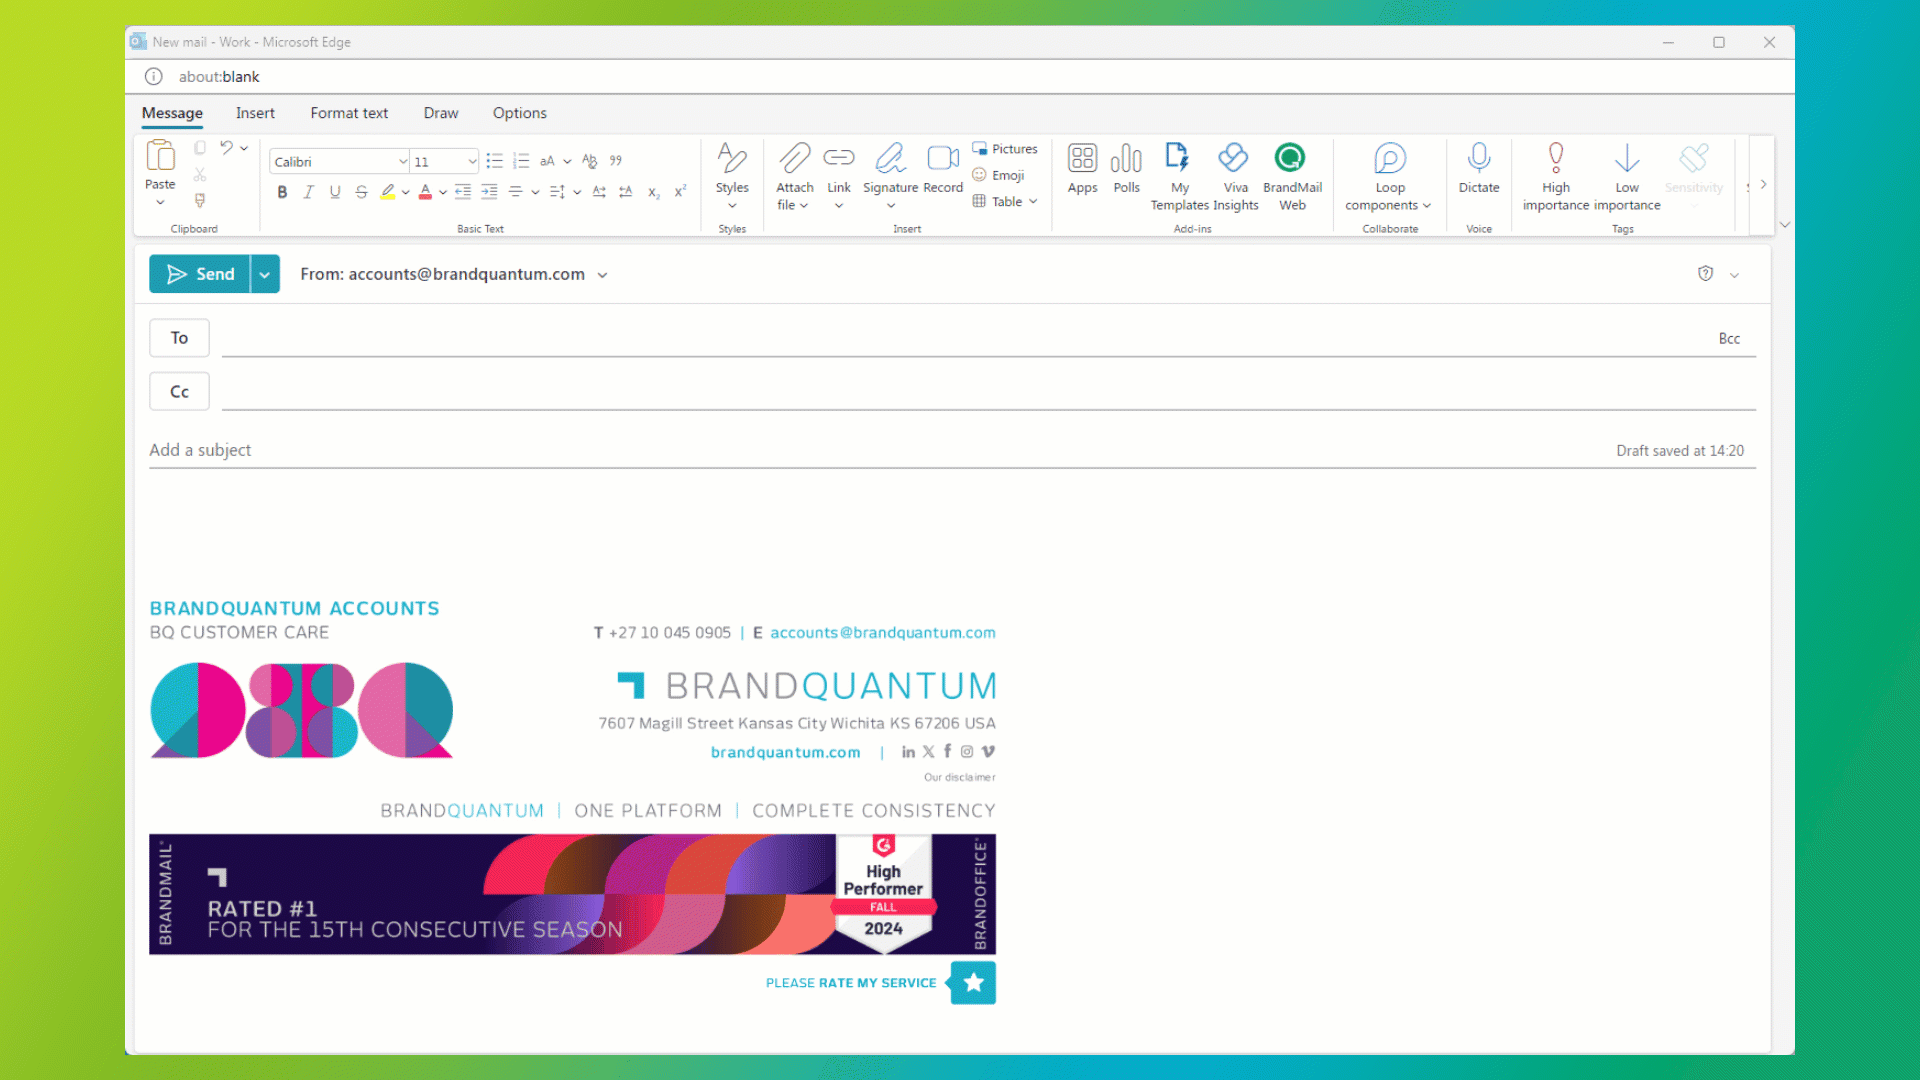Open Viva Insights from the ribbon
The width and height of the screenshot is (1920, 1080).
click(x=1234, y=159)
